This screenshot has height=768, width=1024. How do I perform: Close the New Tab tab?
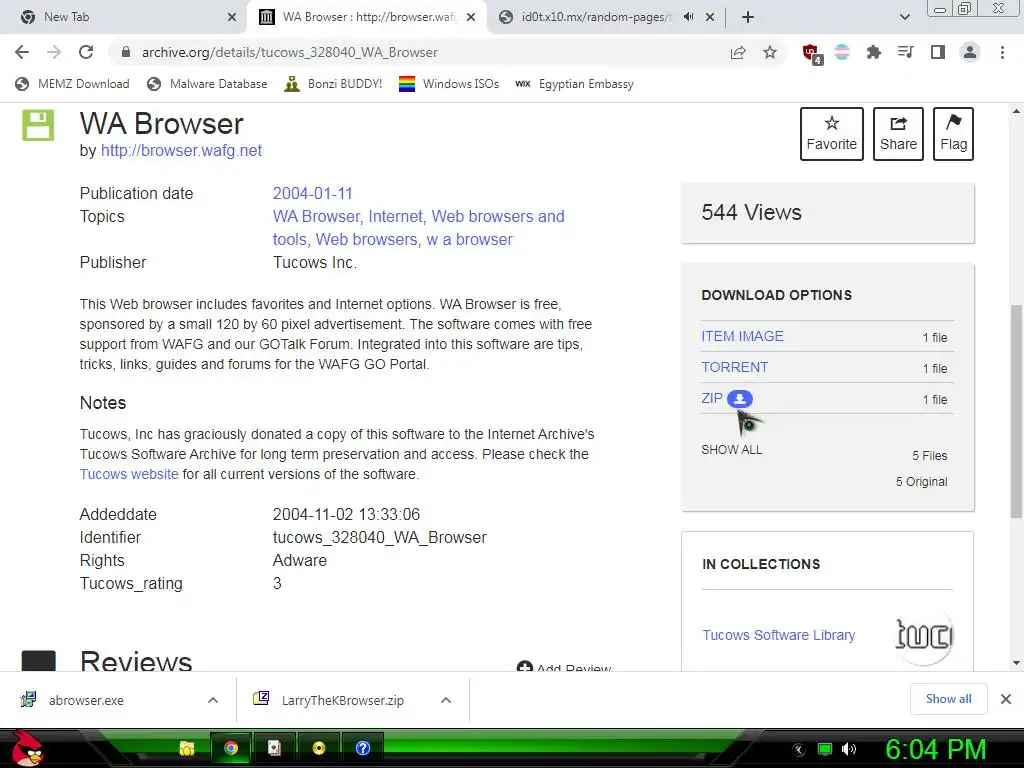point(232,17)
